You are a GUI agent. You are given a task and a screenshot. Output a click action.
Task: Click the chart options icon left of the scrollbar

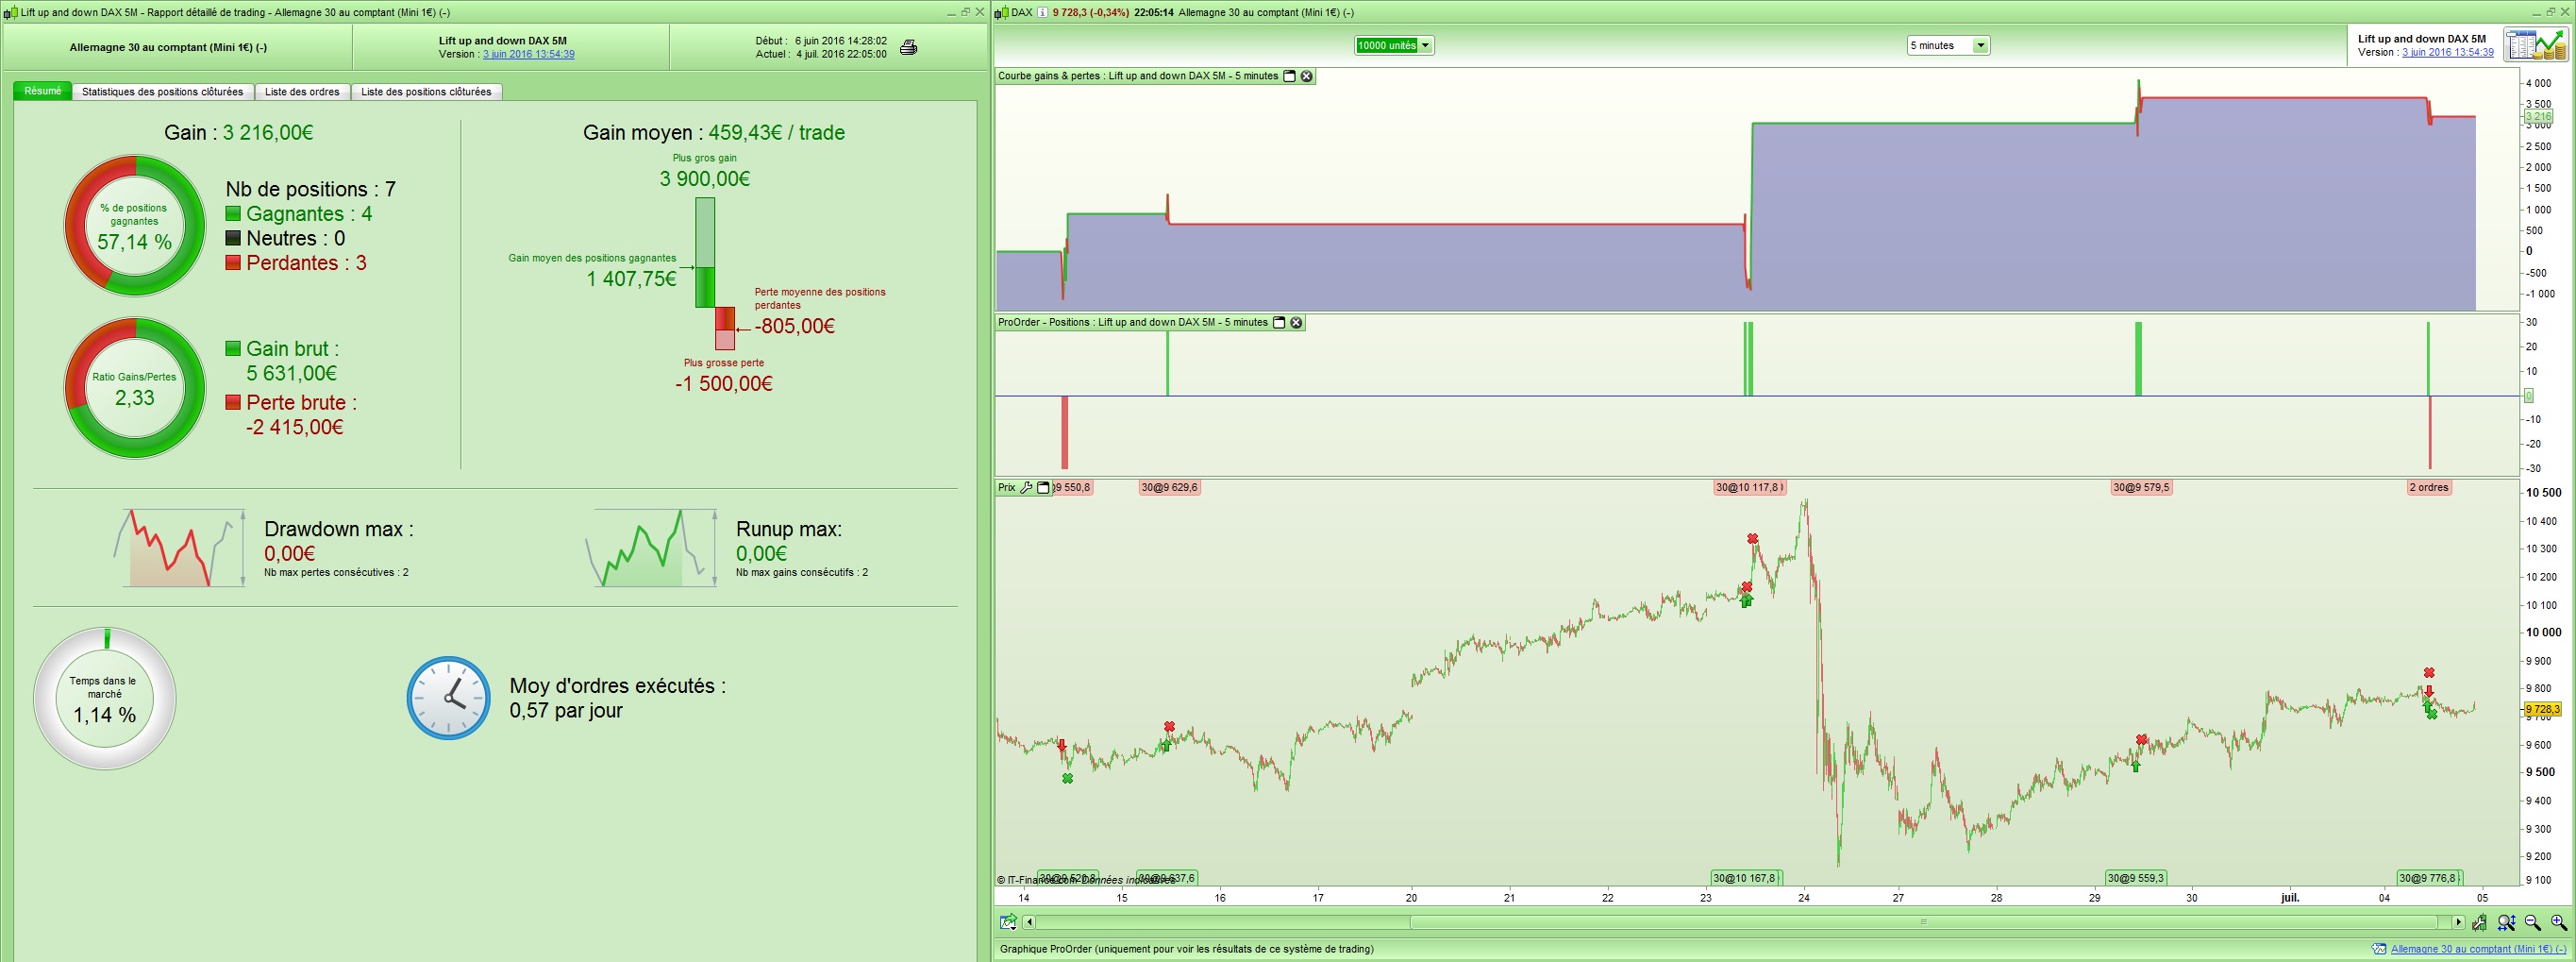pyautogui.click(x=1008, y=922)
